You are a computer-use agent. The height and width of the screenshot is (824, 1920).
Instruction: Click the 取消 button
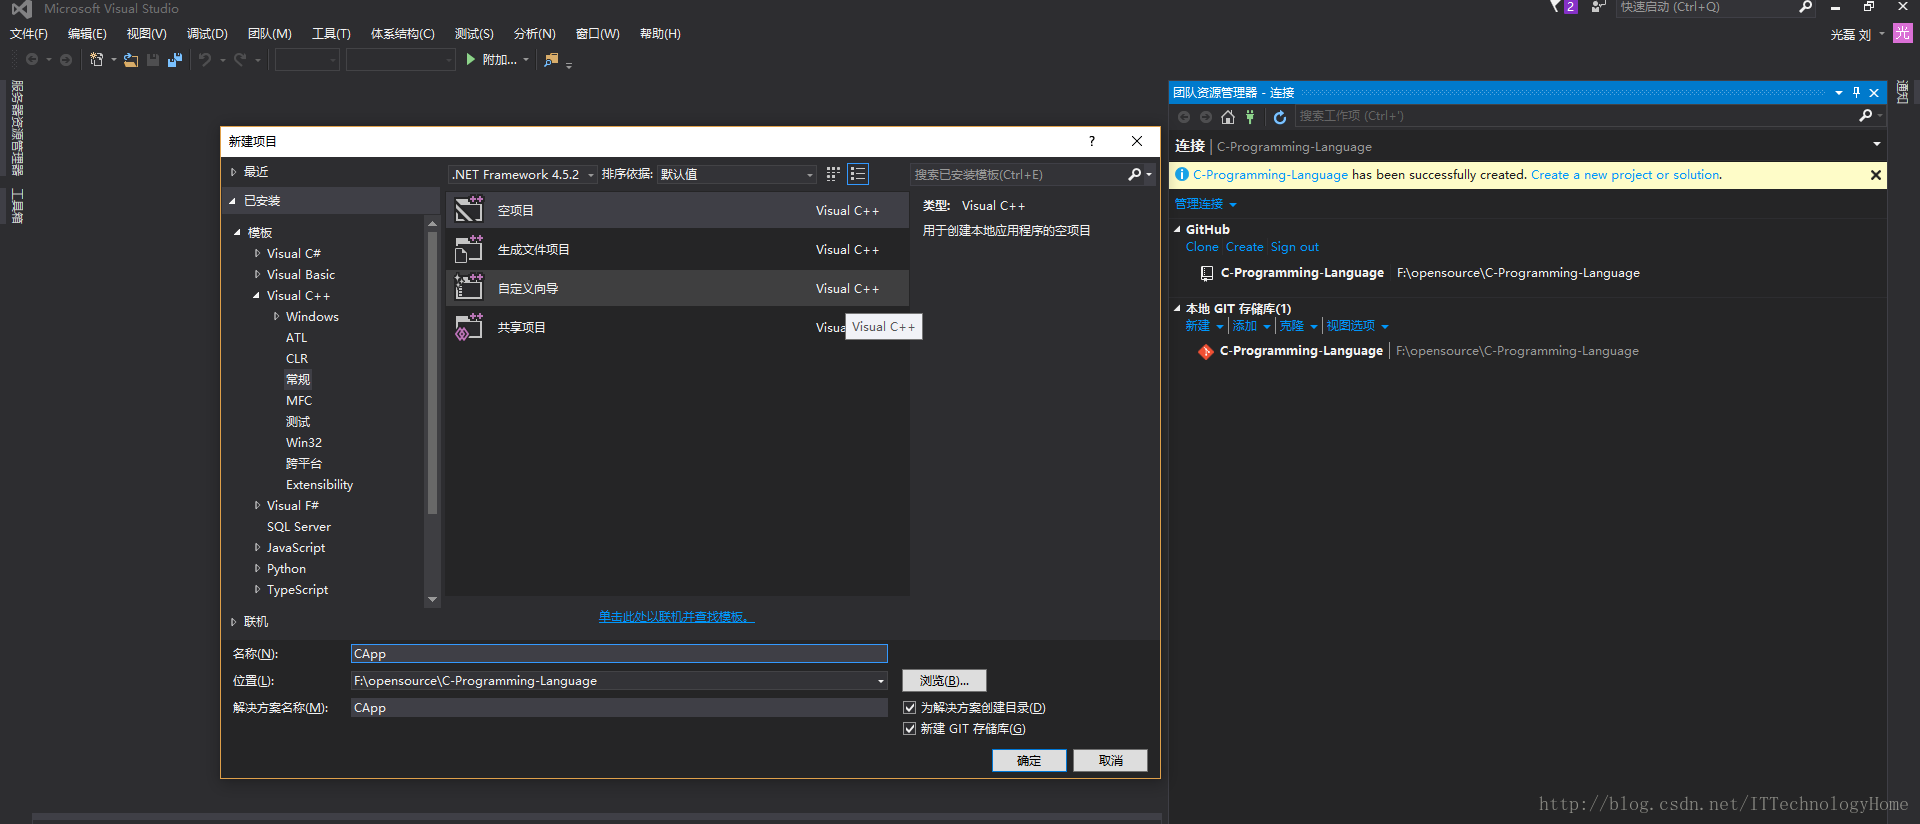click(x=1110, y=761)
